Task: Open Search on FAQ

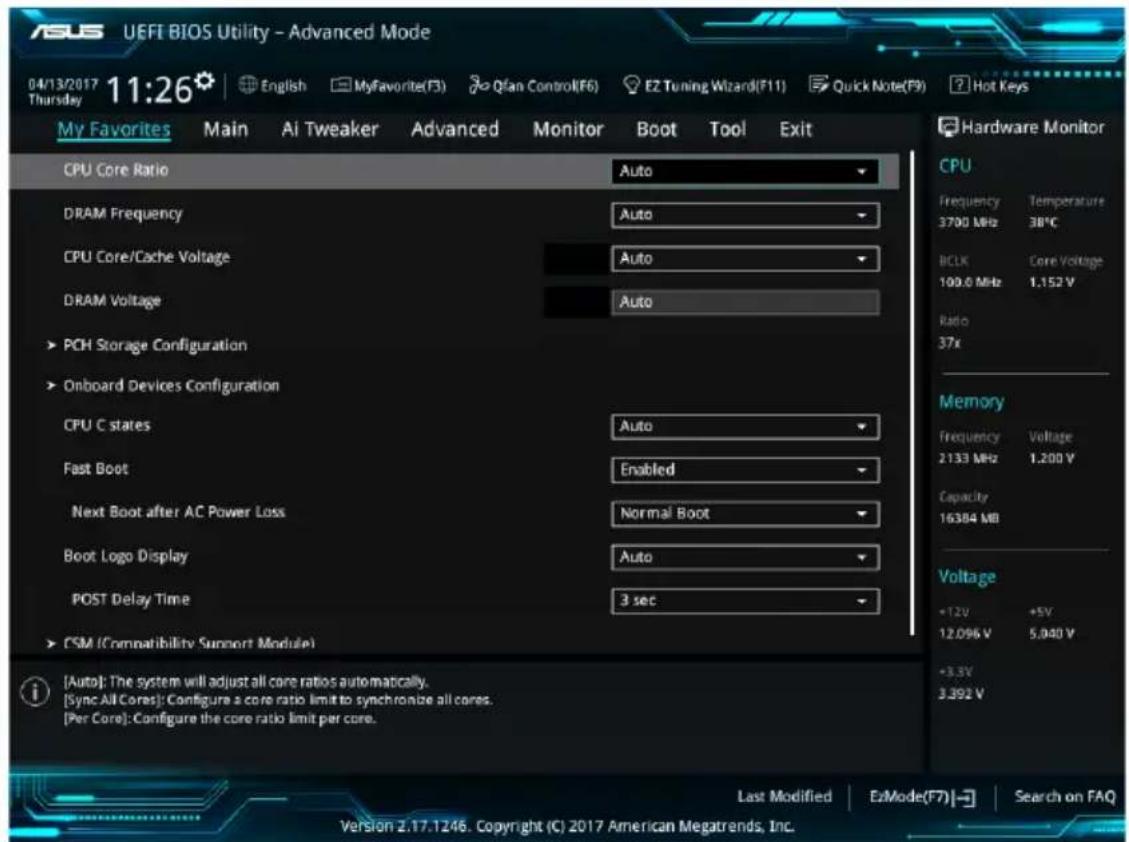Action: [x=1064, y=797]
